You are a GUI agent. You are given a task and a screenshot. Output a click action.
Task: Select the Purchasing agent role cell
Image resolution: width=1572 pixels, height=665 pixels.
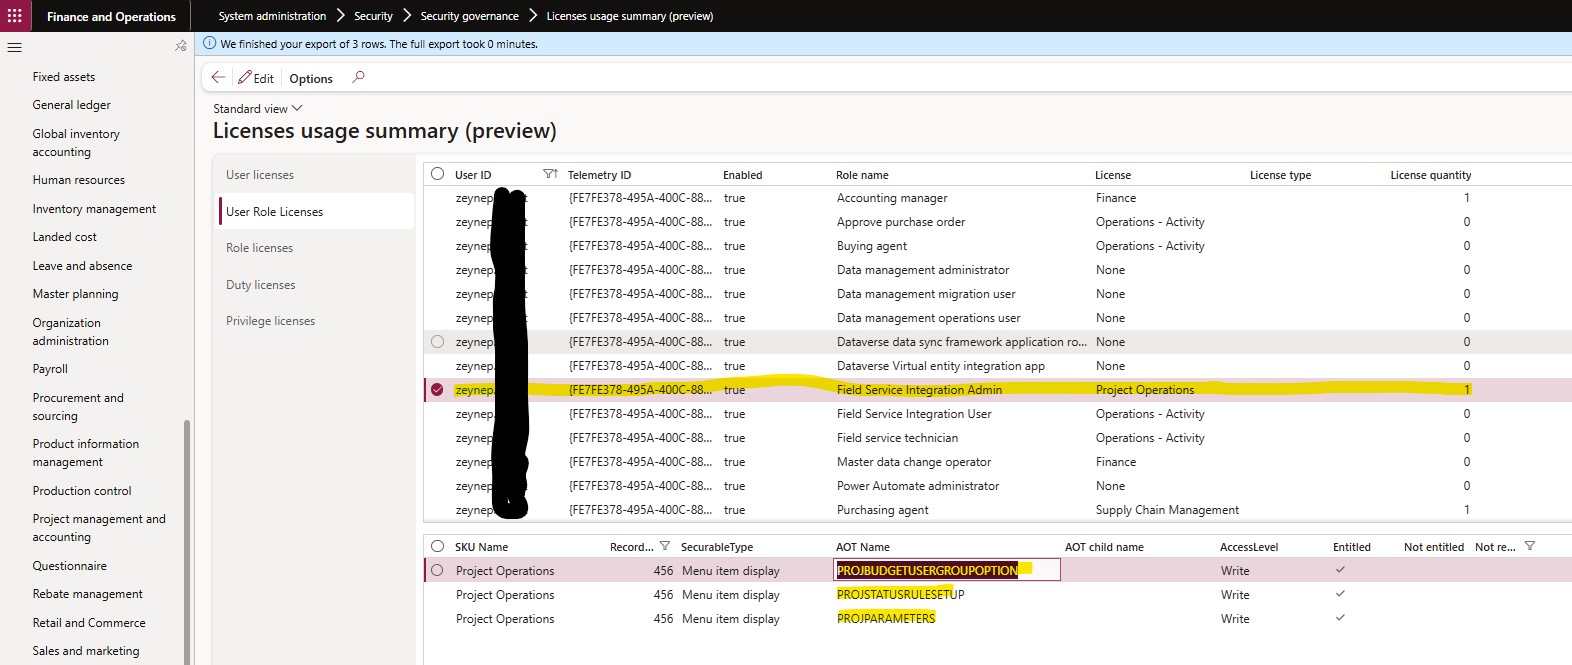pos(883,510)
